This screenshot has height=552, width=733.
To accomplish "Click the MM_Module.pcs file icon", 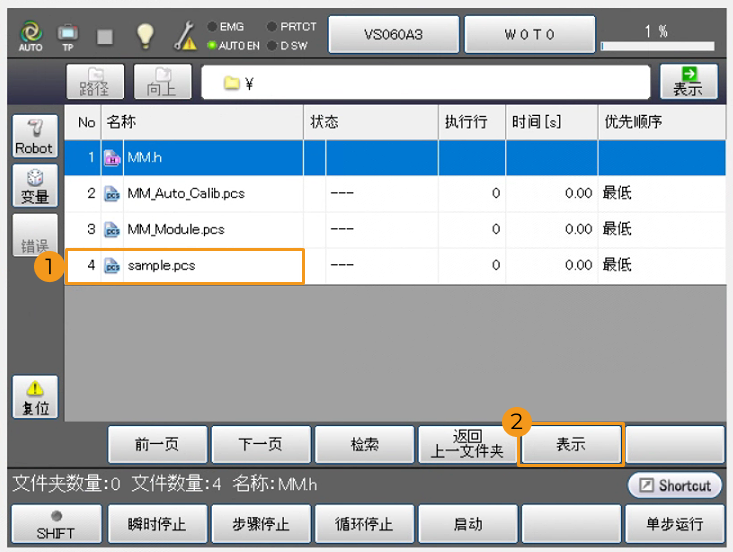I will (x=112, y=229).
